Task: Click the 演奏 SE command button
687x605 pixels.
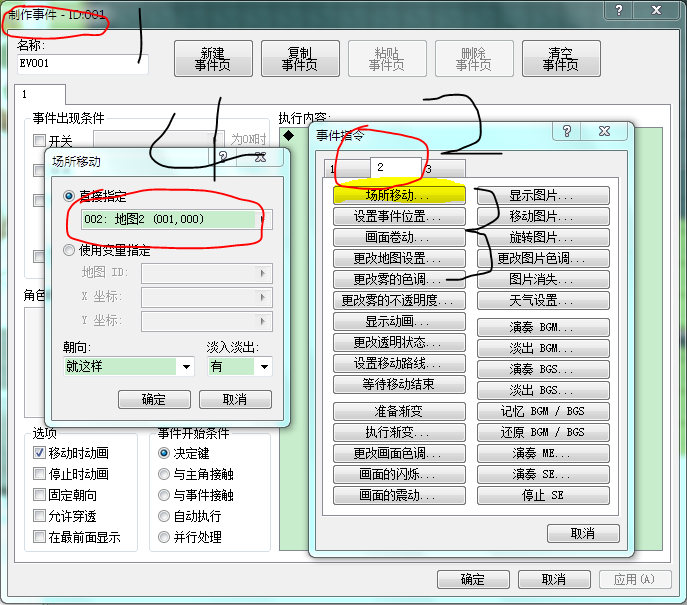Action: point(543,474)
